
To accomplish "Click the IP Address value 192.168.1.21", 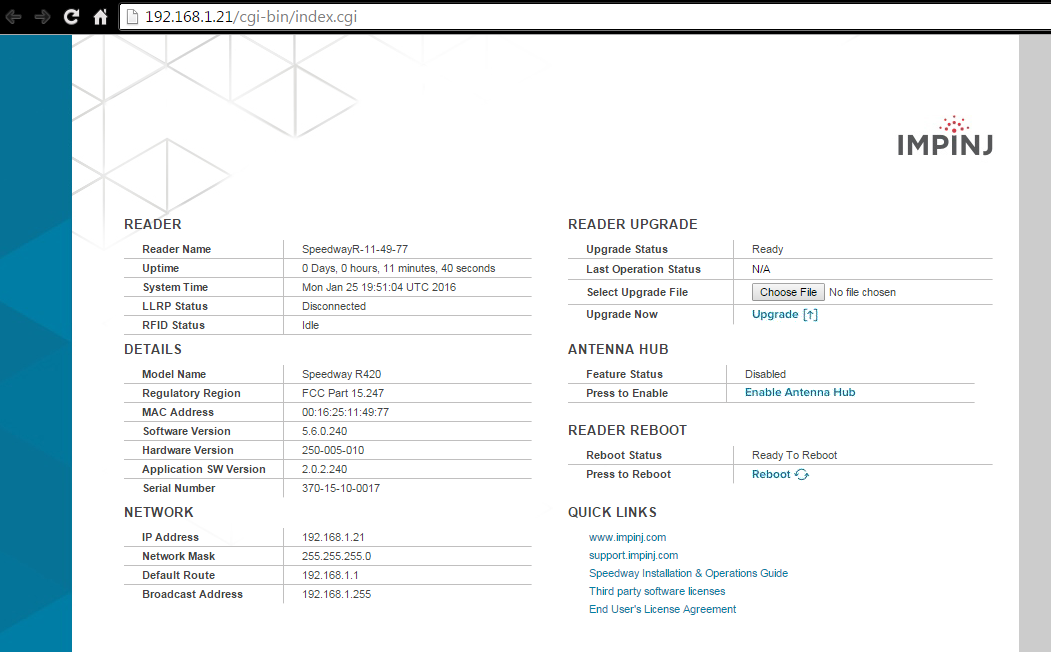I will pyautogui.click(x=333, y=537).
